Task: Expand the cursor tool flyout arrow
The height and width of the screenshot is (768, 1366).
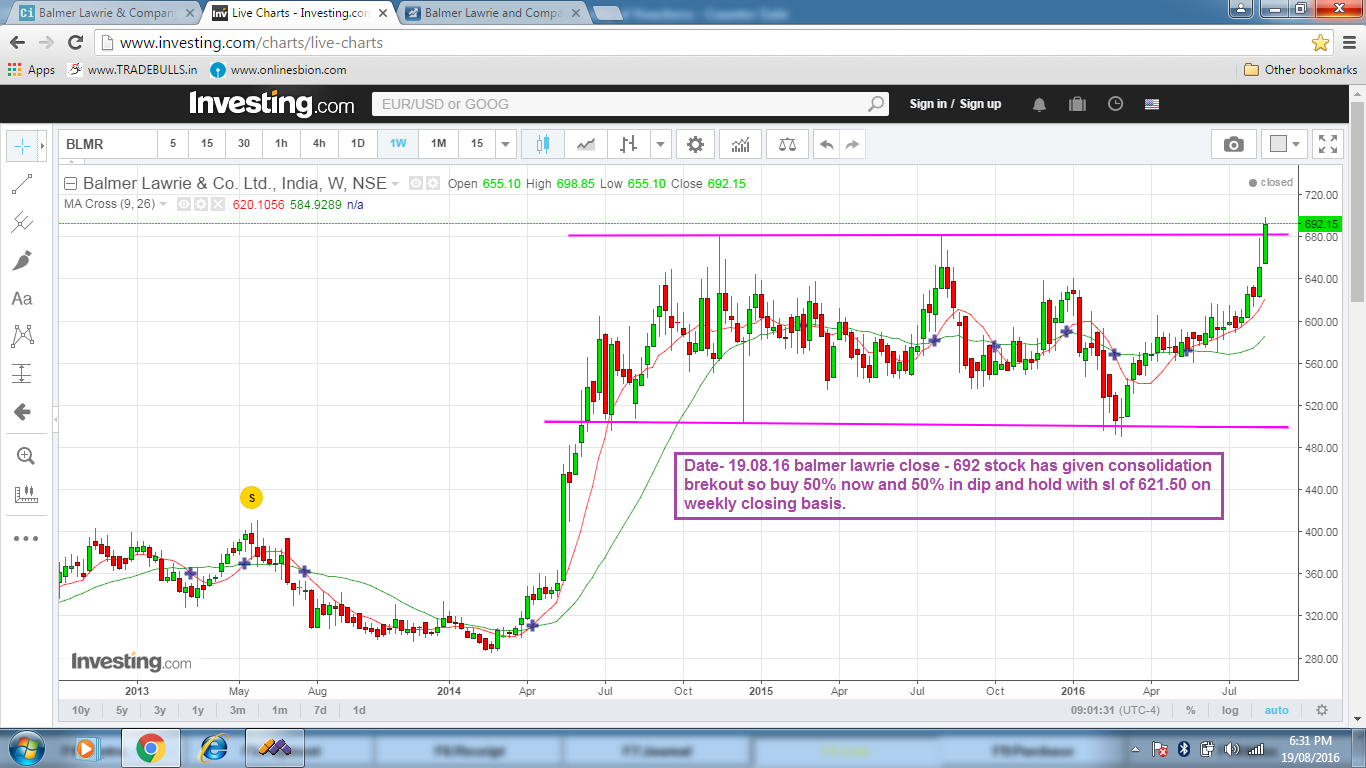Action: [42, 146]
